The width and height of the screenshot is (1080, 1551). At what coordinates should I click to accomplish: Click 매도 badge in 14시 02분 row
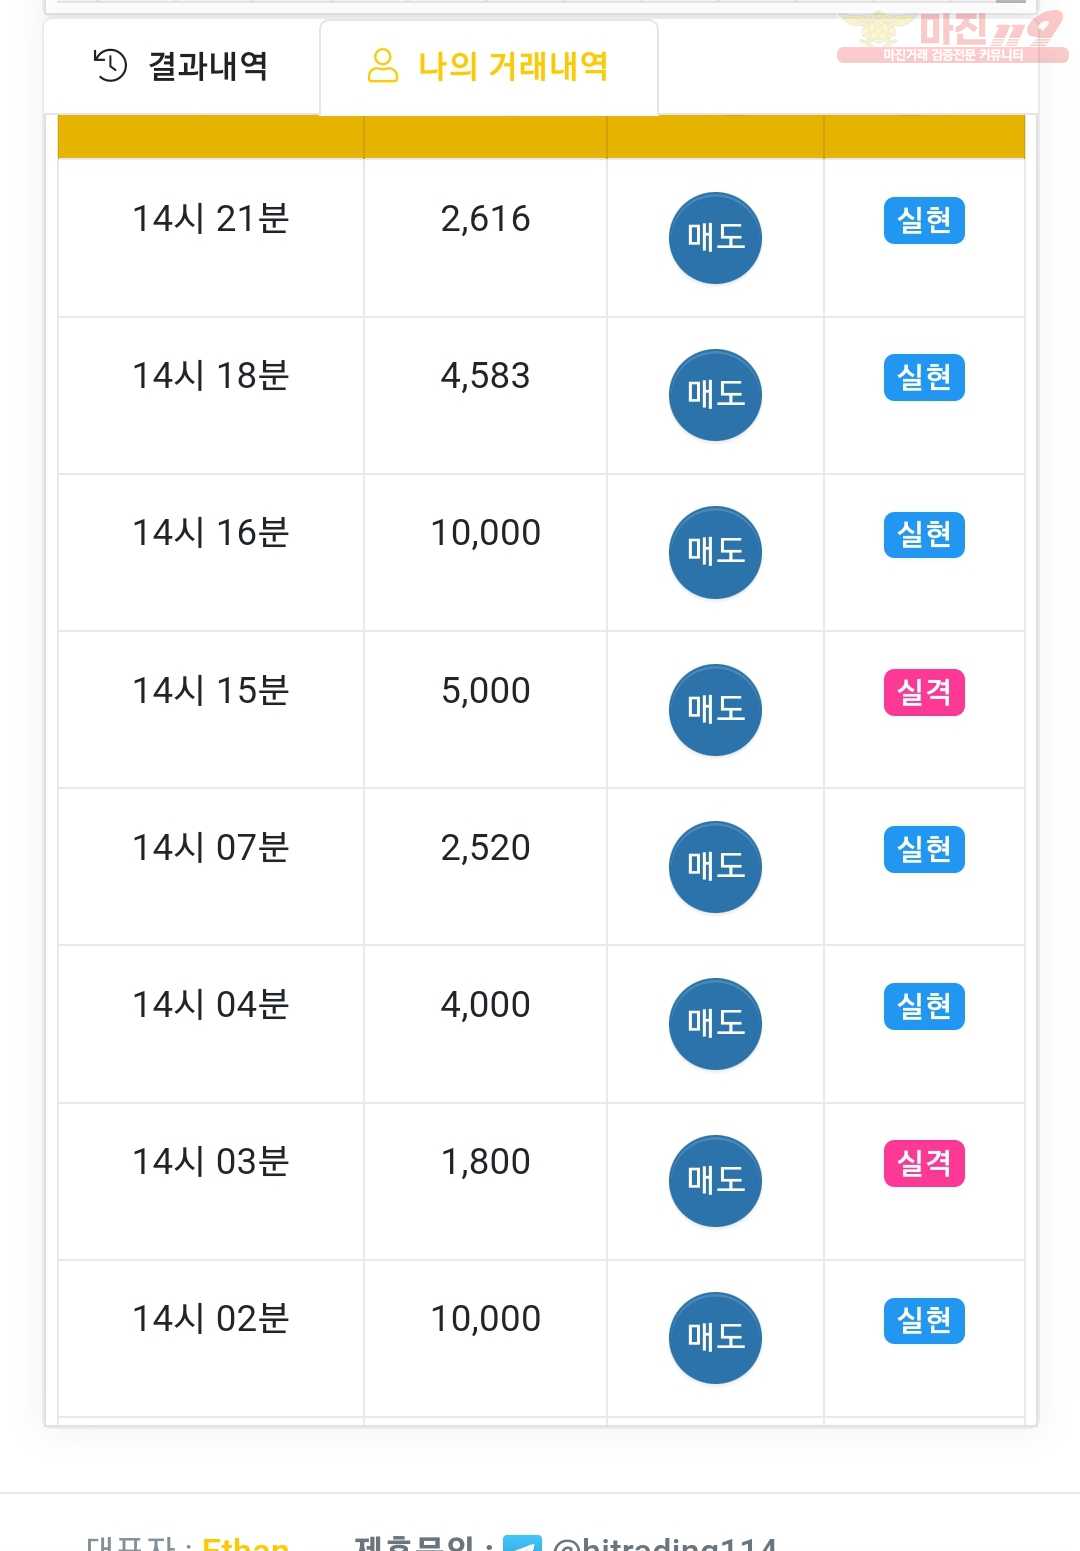(715, 1338)
